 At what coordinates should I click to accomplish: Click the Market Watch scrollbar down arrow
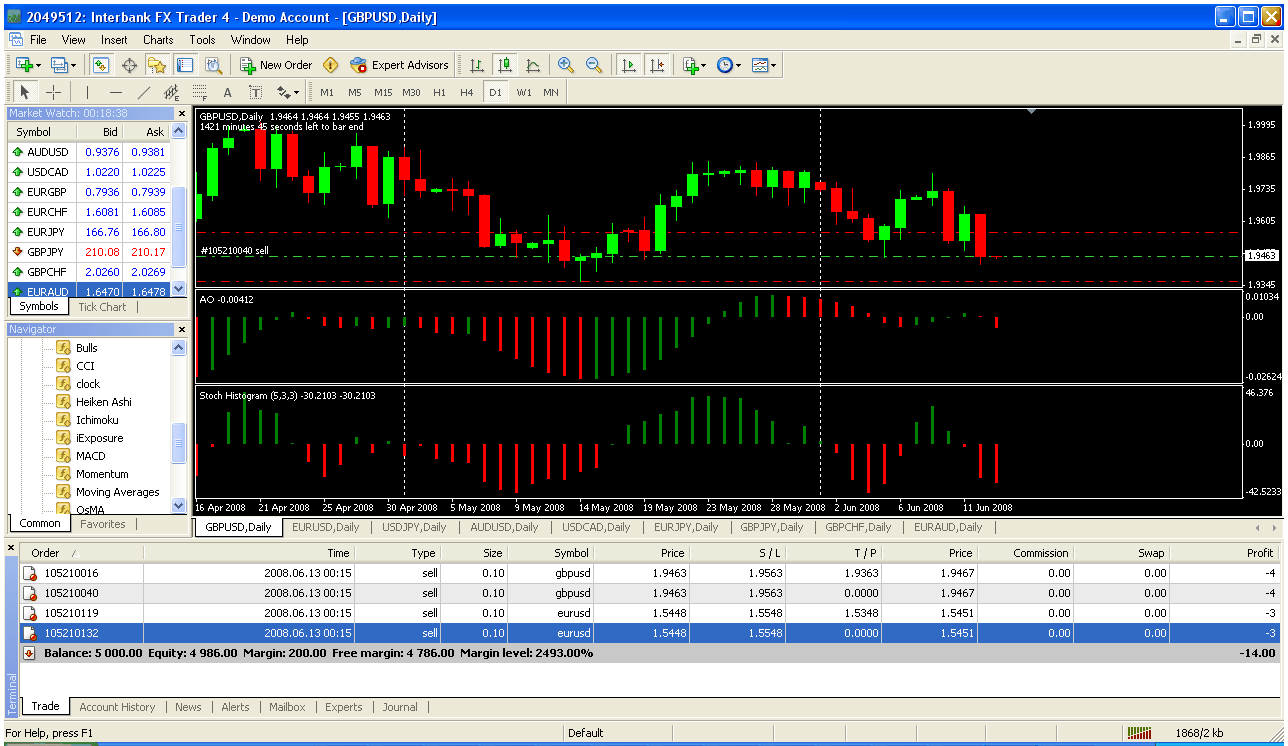179,289
